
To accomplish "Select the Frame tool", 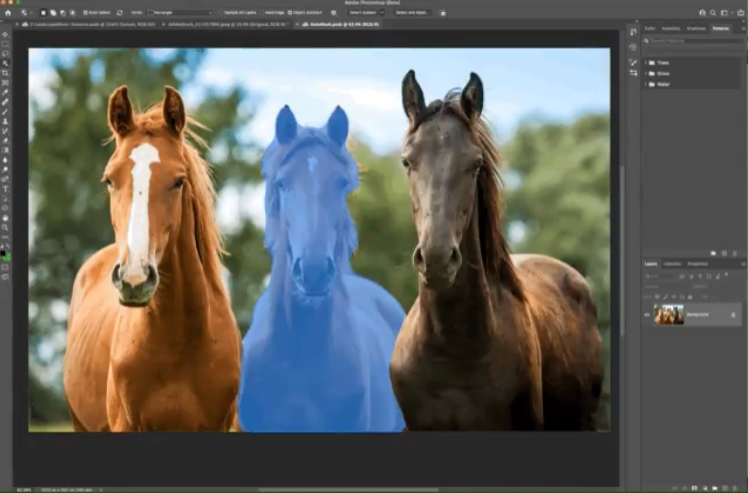I will point(5,83).
